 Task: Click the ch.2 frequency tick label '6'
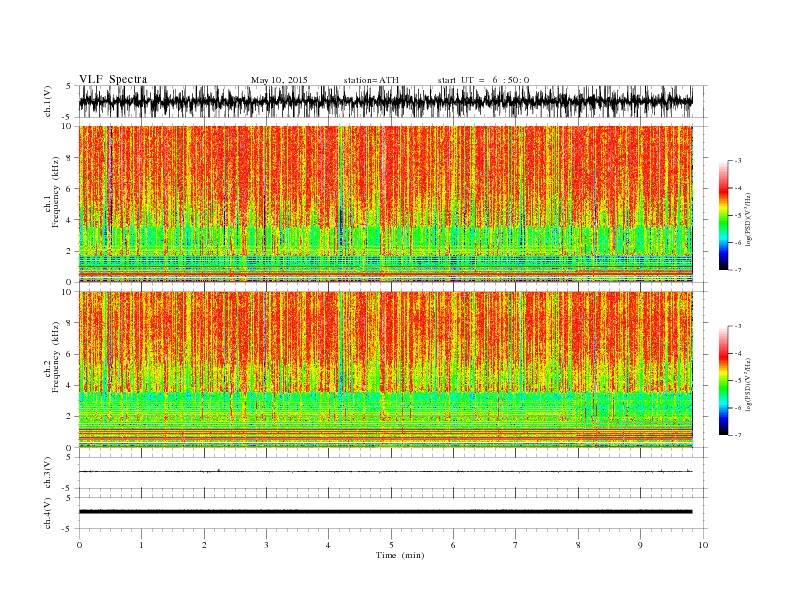(70, 354)
